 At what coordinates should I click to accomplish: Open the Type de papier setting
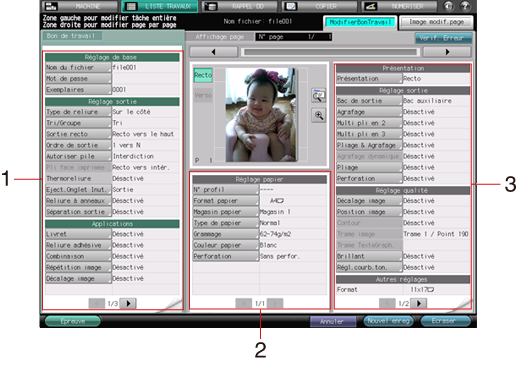226,223
